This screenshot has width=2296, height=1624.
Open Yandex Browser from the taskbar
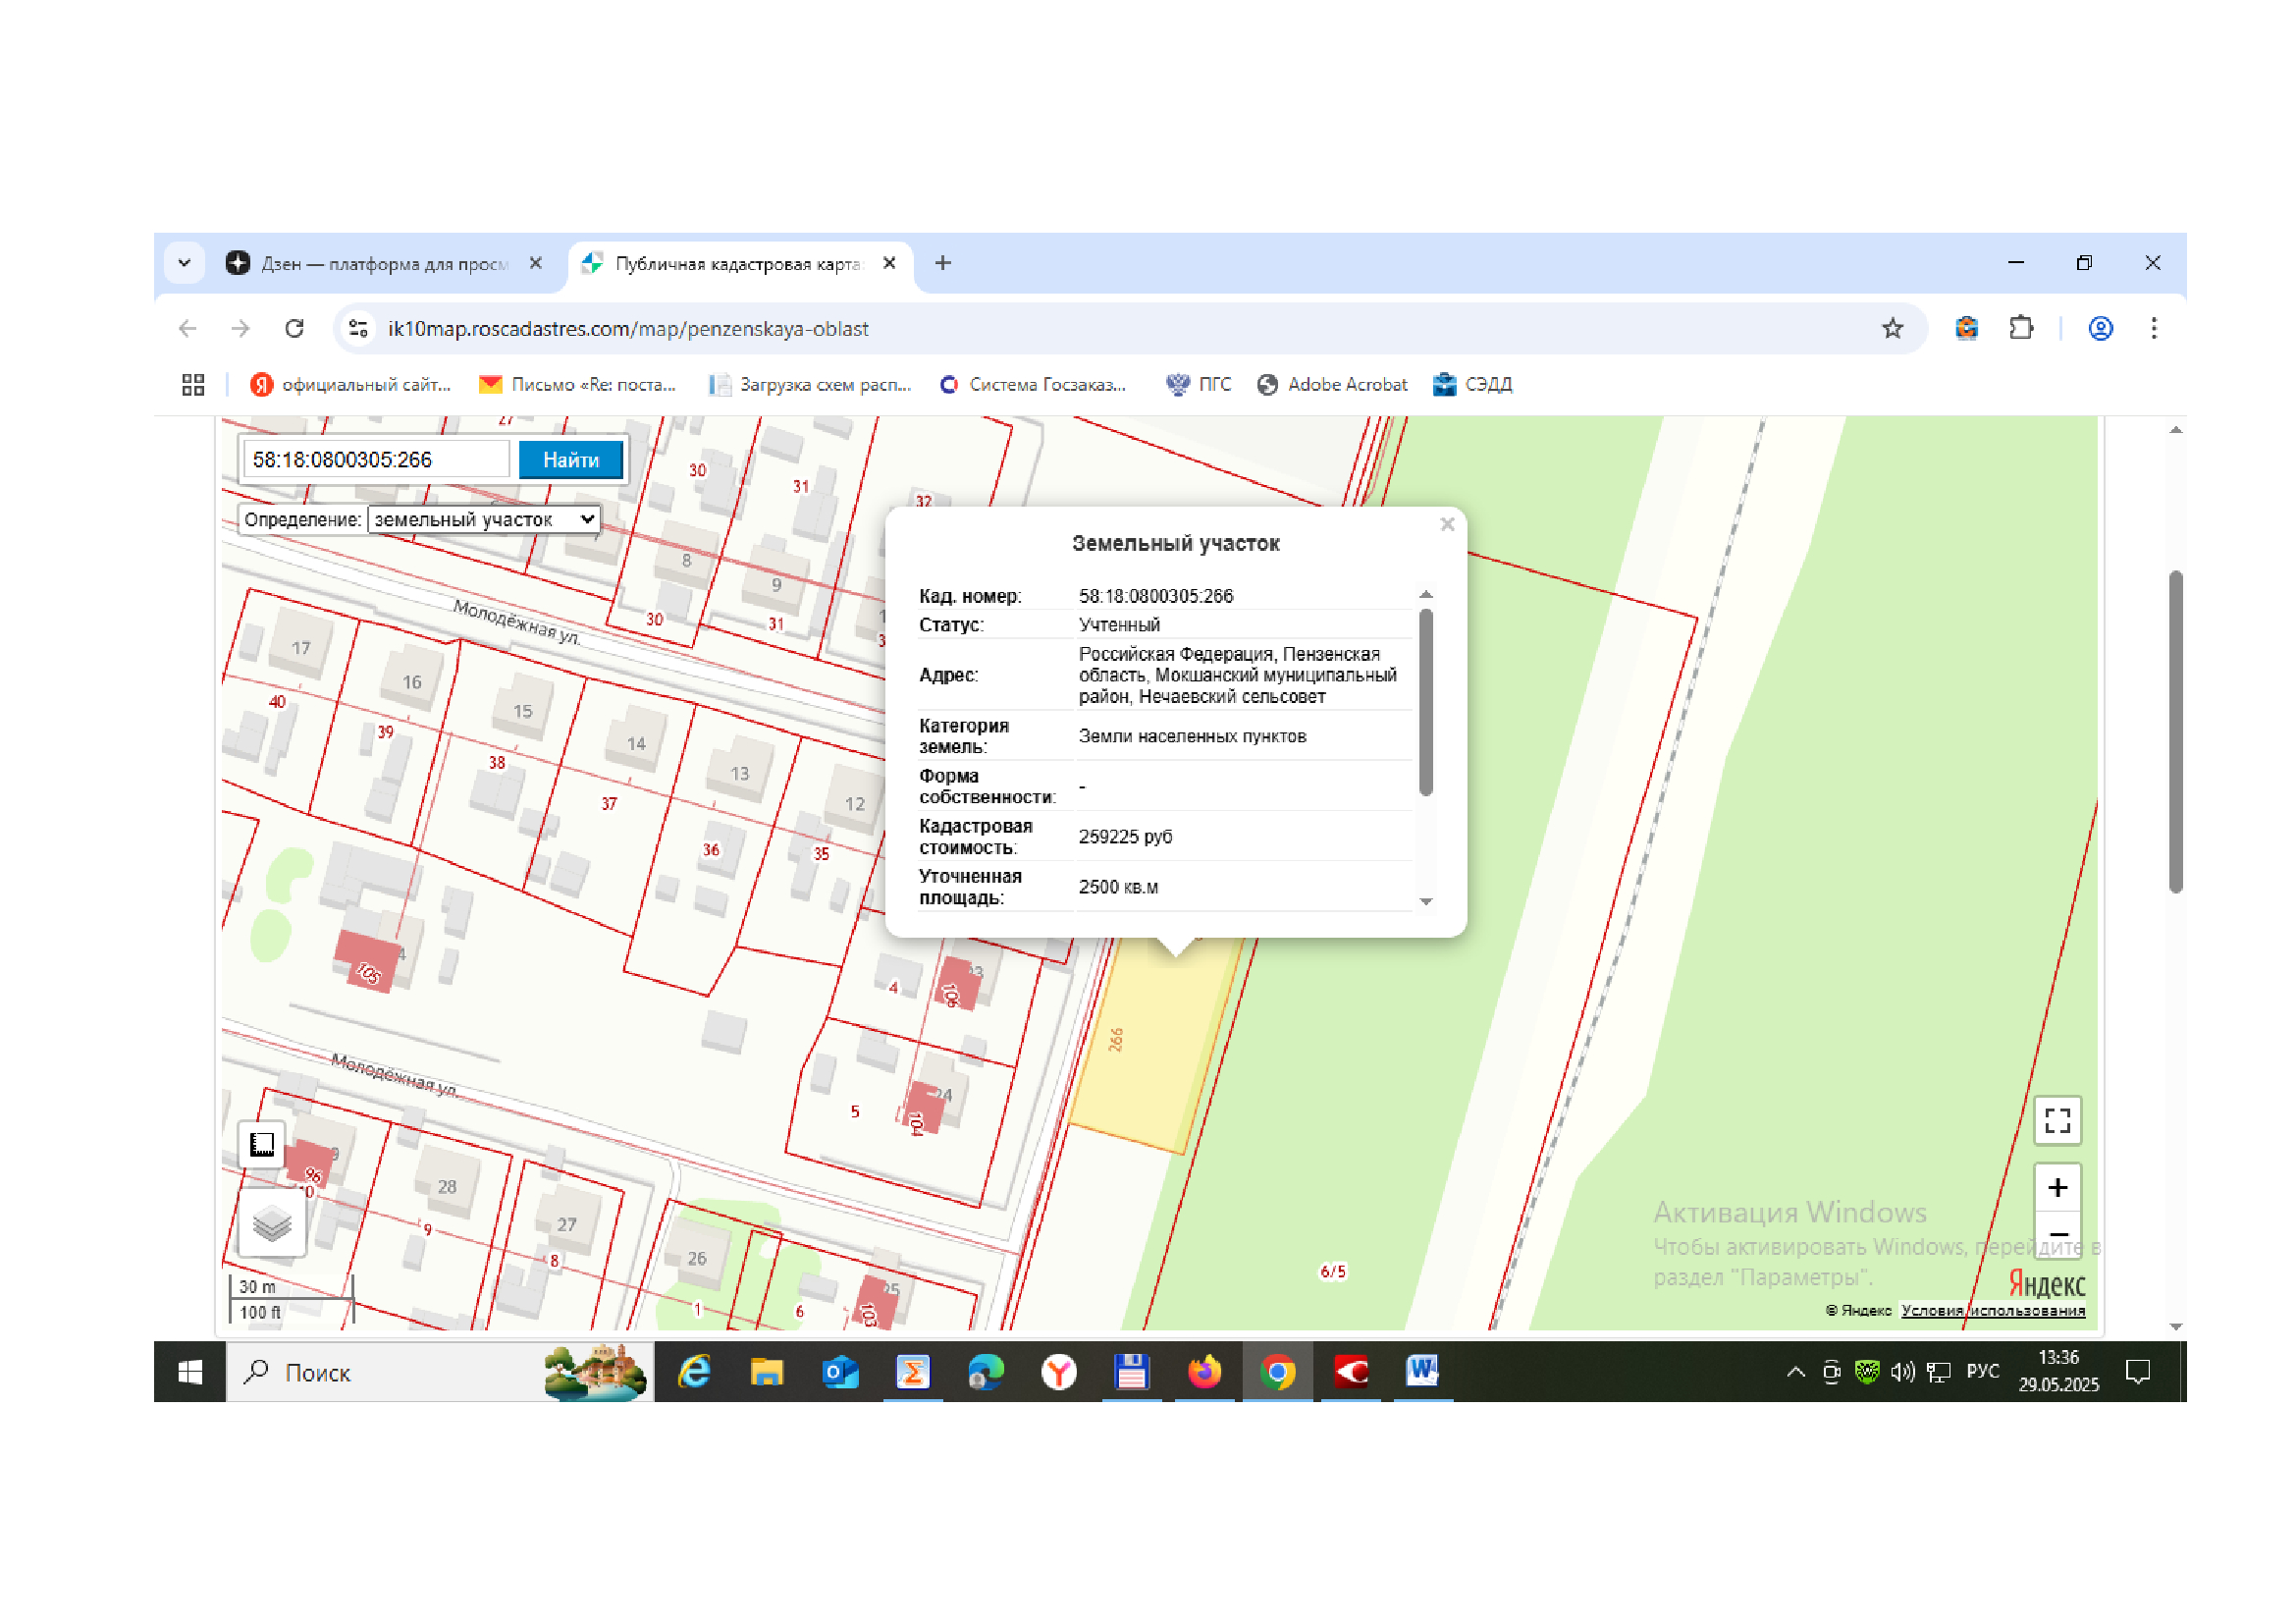tap(1058, 1372)
